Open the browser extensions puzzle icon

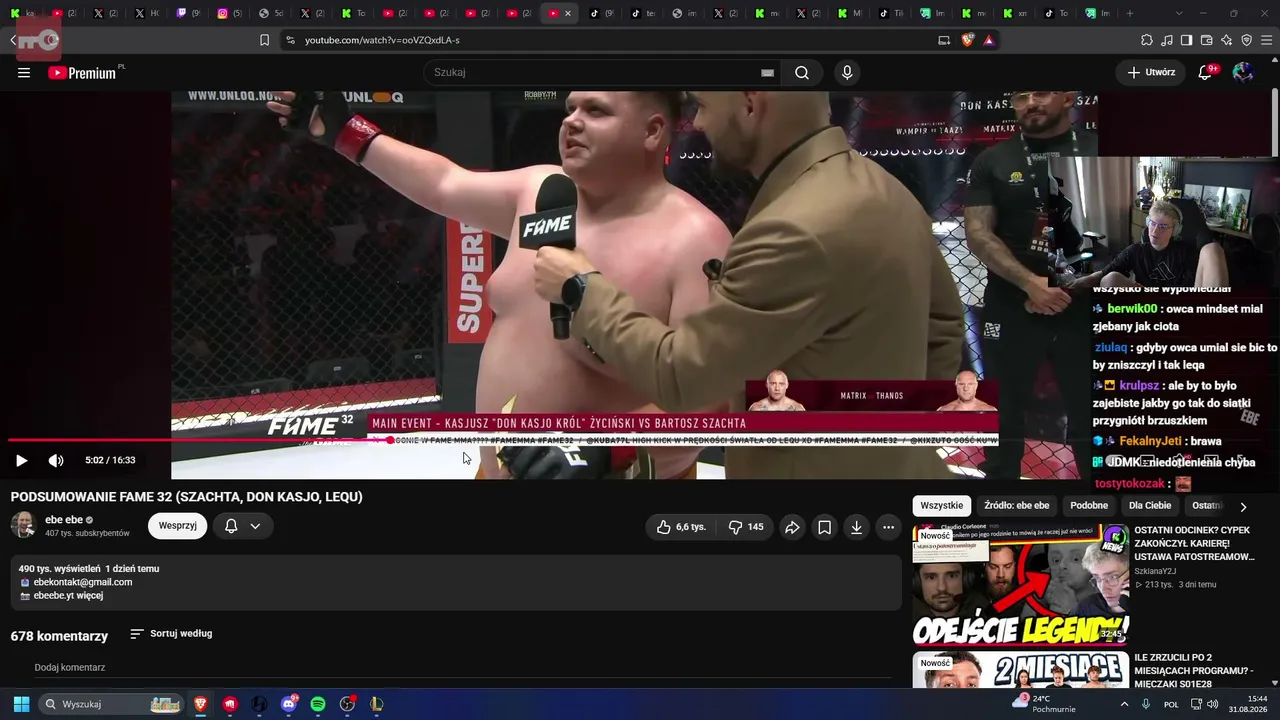tap(1147, 40)
